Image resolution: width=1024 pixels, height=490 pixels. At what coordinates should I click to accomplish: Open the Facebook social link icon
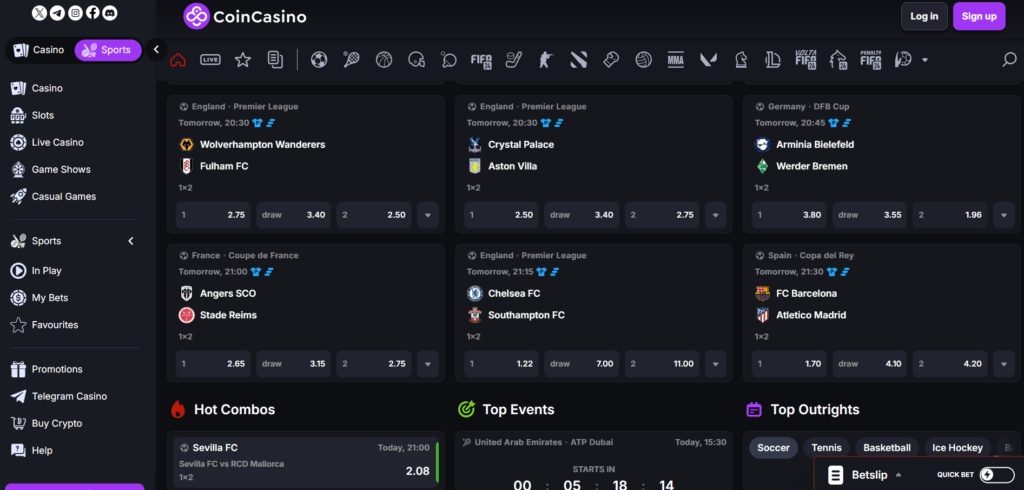pyautogui.click(x=93, y=12)
